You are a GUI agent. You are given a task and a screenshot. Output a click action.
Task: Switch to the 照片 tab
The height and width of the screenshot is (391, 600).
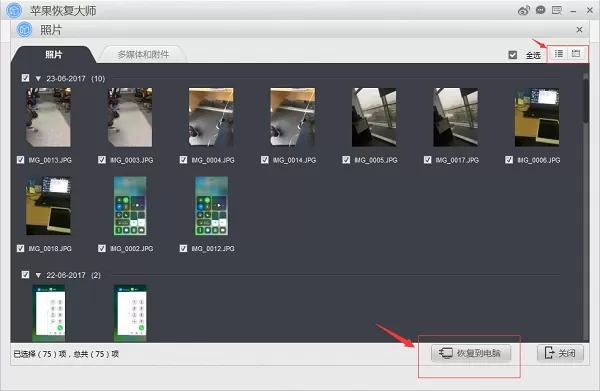click(54, 54)
